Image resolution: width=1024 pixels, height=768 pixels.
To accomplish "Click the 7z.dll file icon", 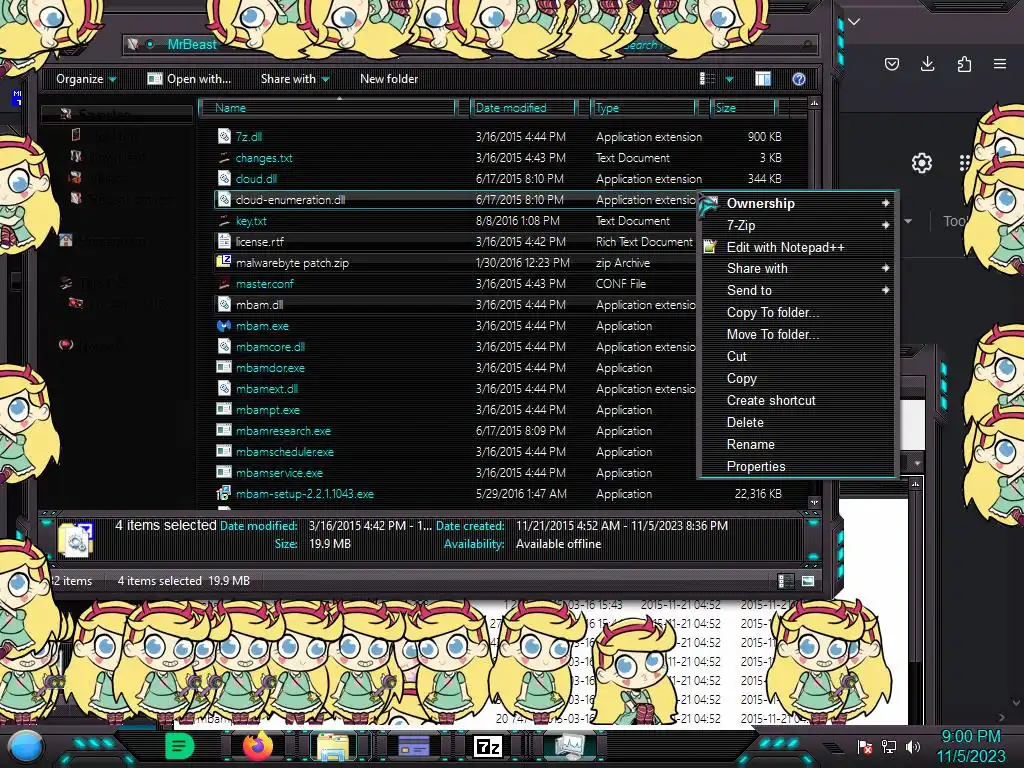I will tap(224, 136).
